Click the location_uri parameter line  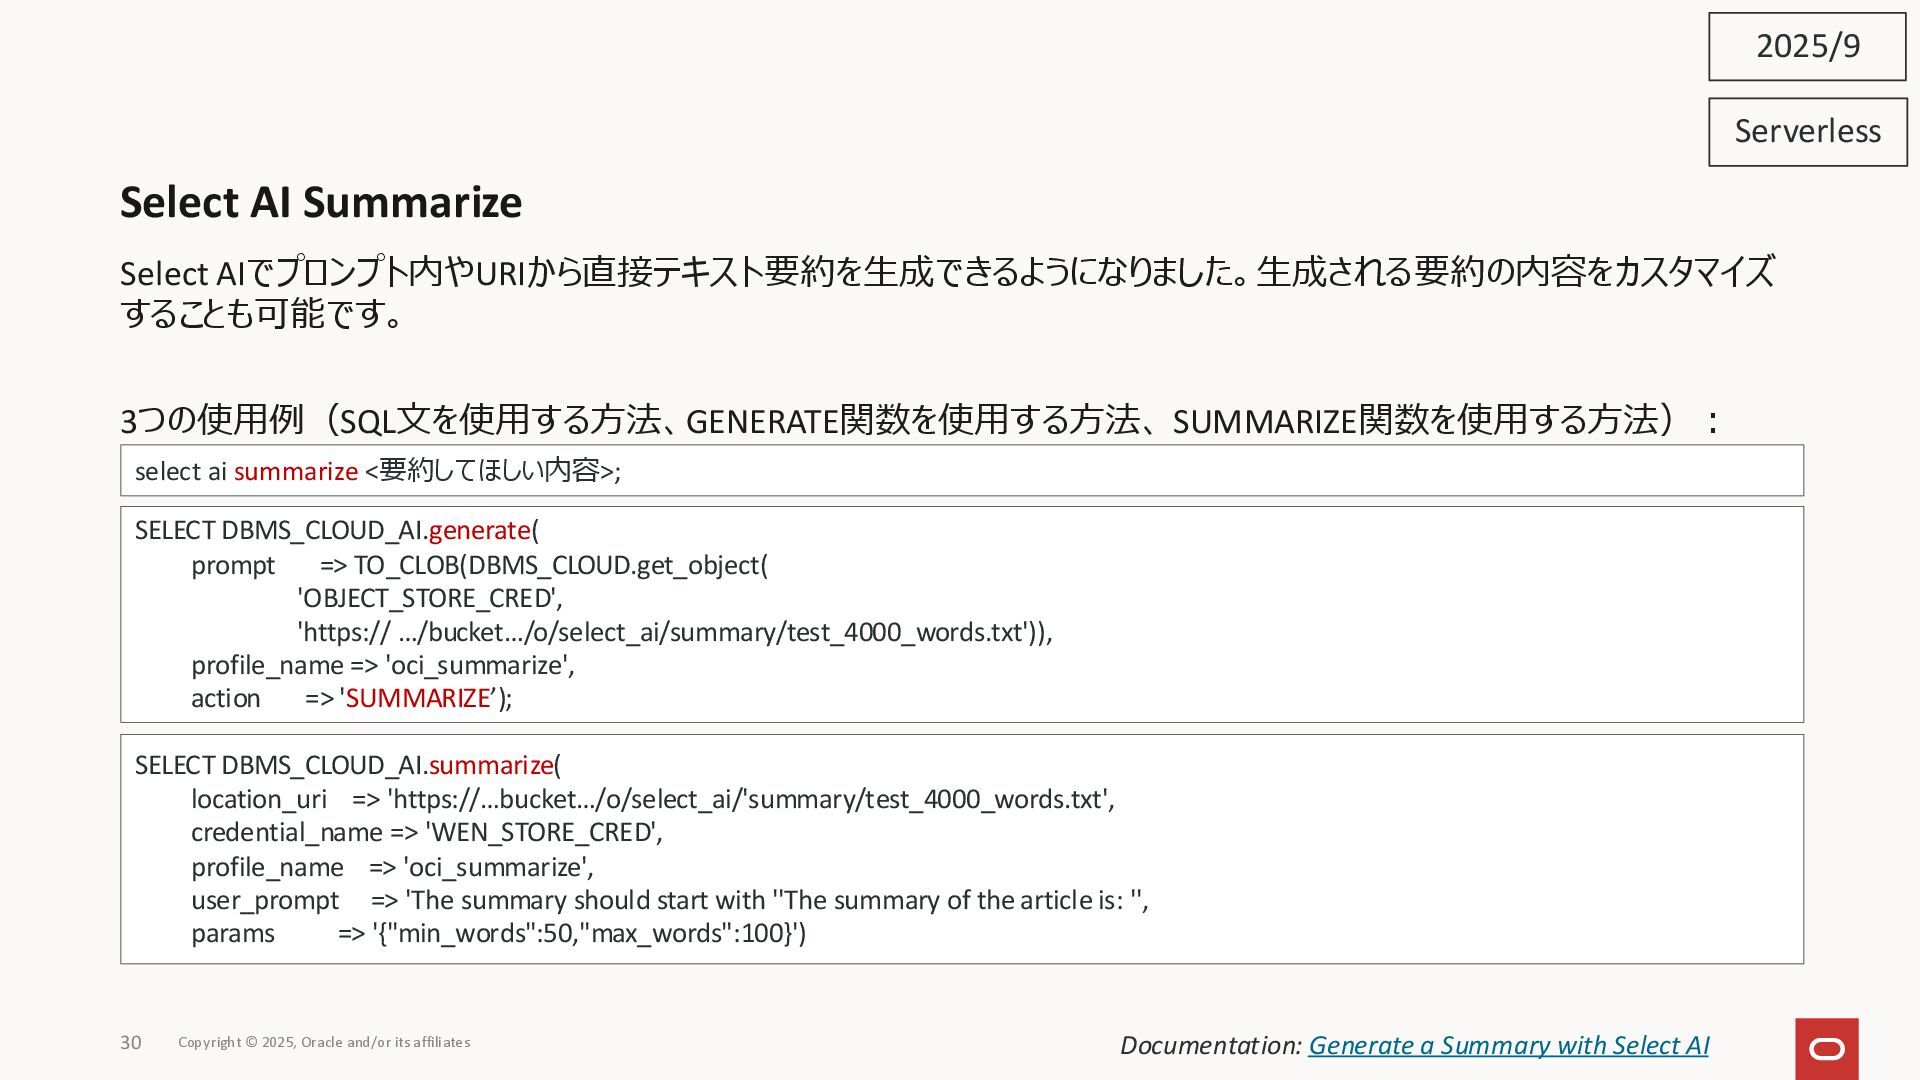tap(652, 799)
